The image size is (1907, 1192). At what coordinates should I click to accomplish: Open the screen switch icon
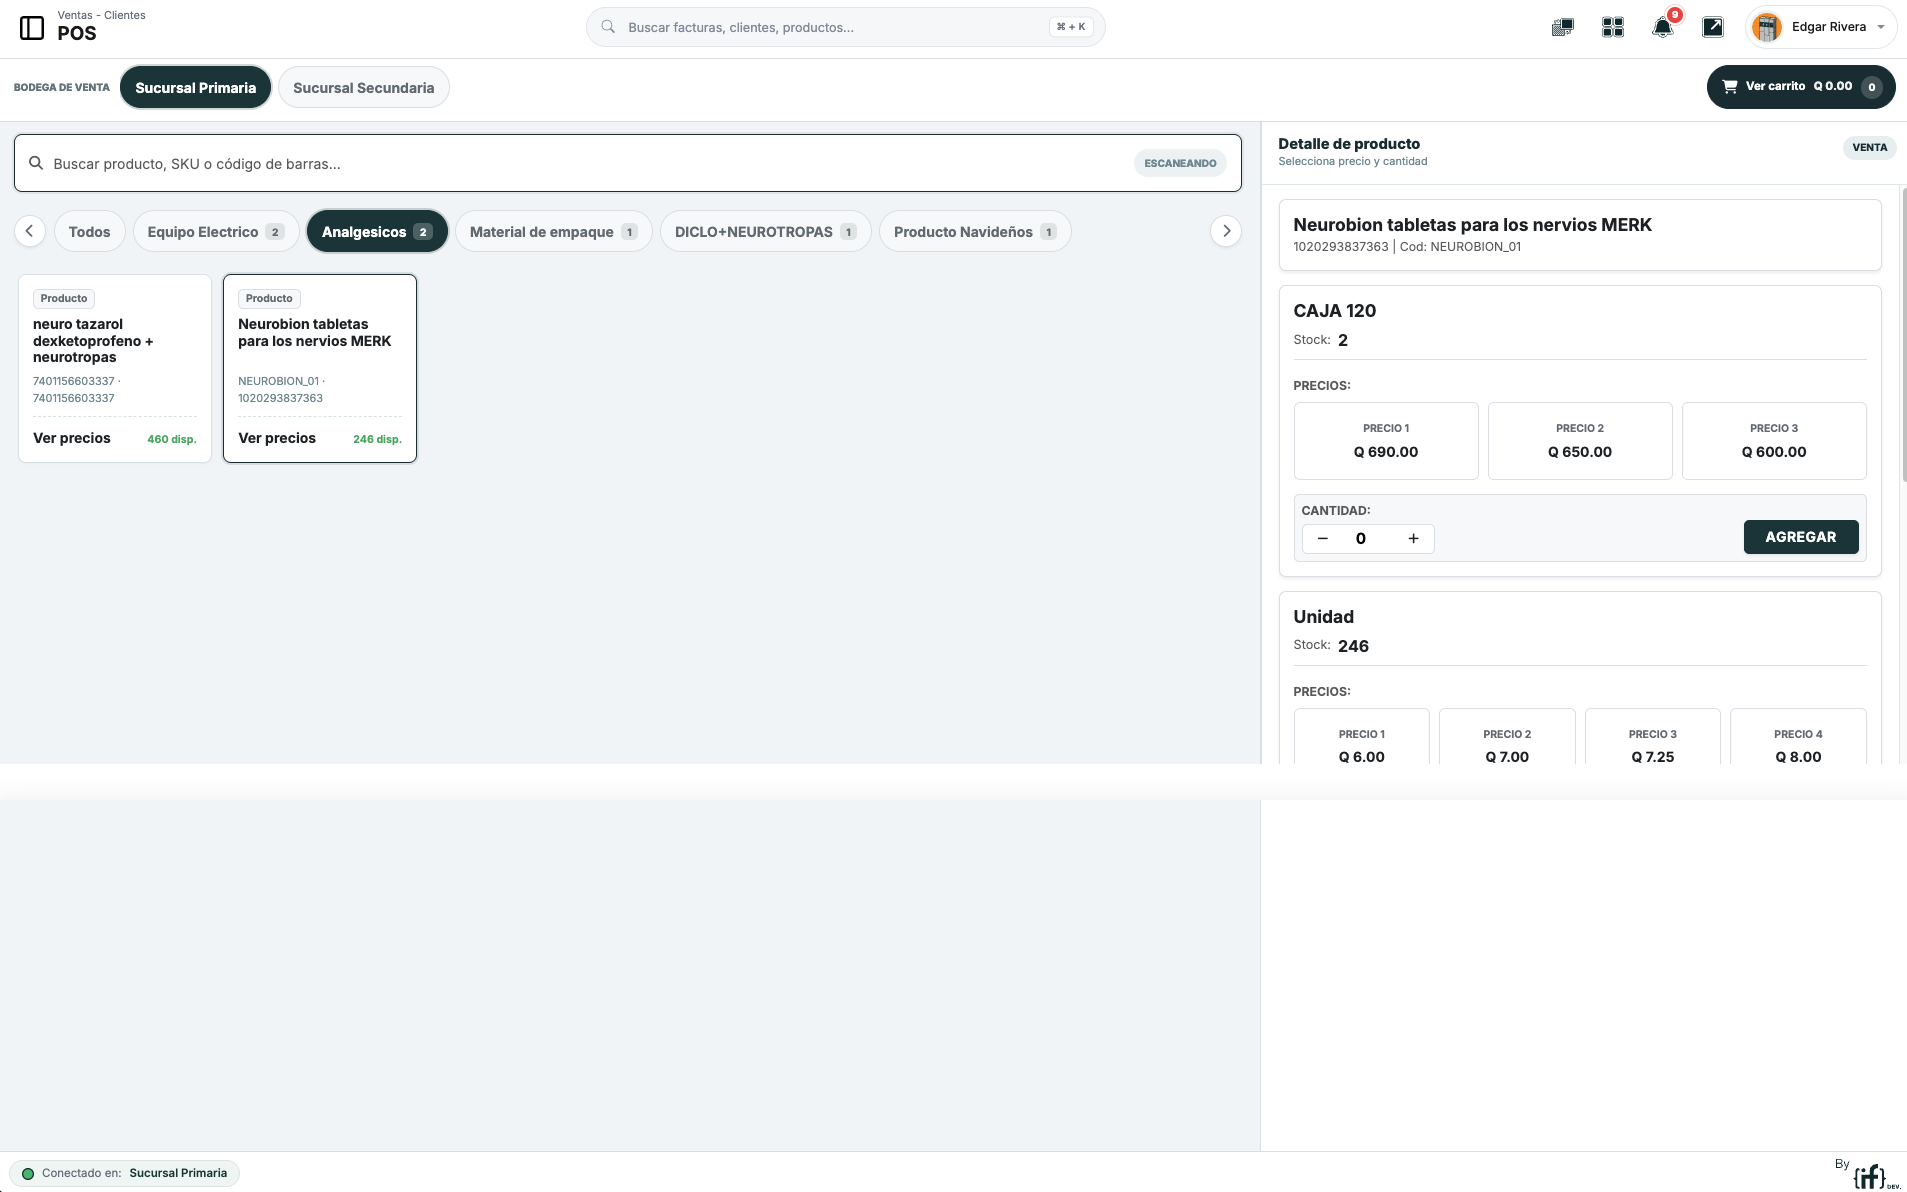coord(1562,28)
